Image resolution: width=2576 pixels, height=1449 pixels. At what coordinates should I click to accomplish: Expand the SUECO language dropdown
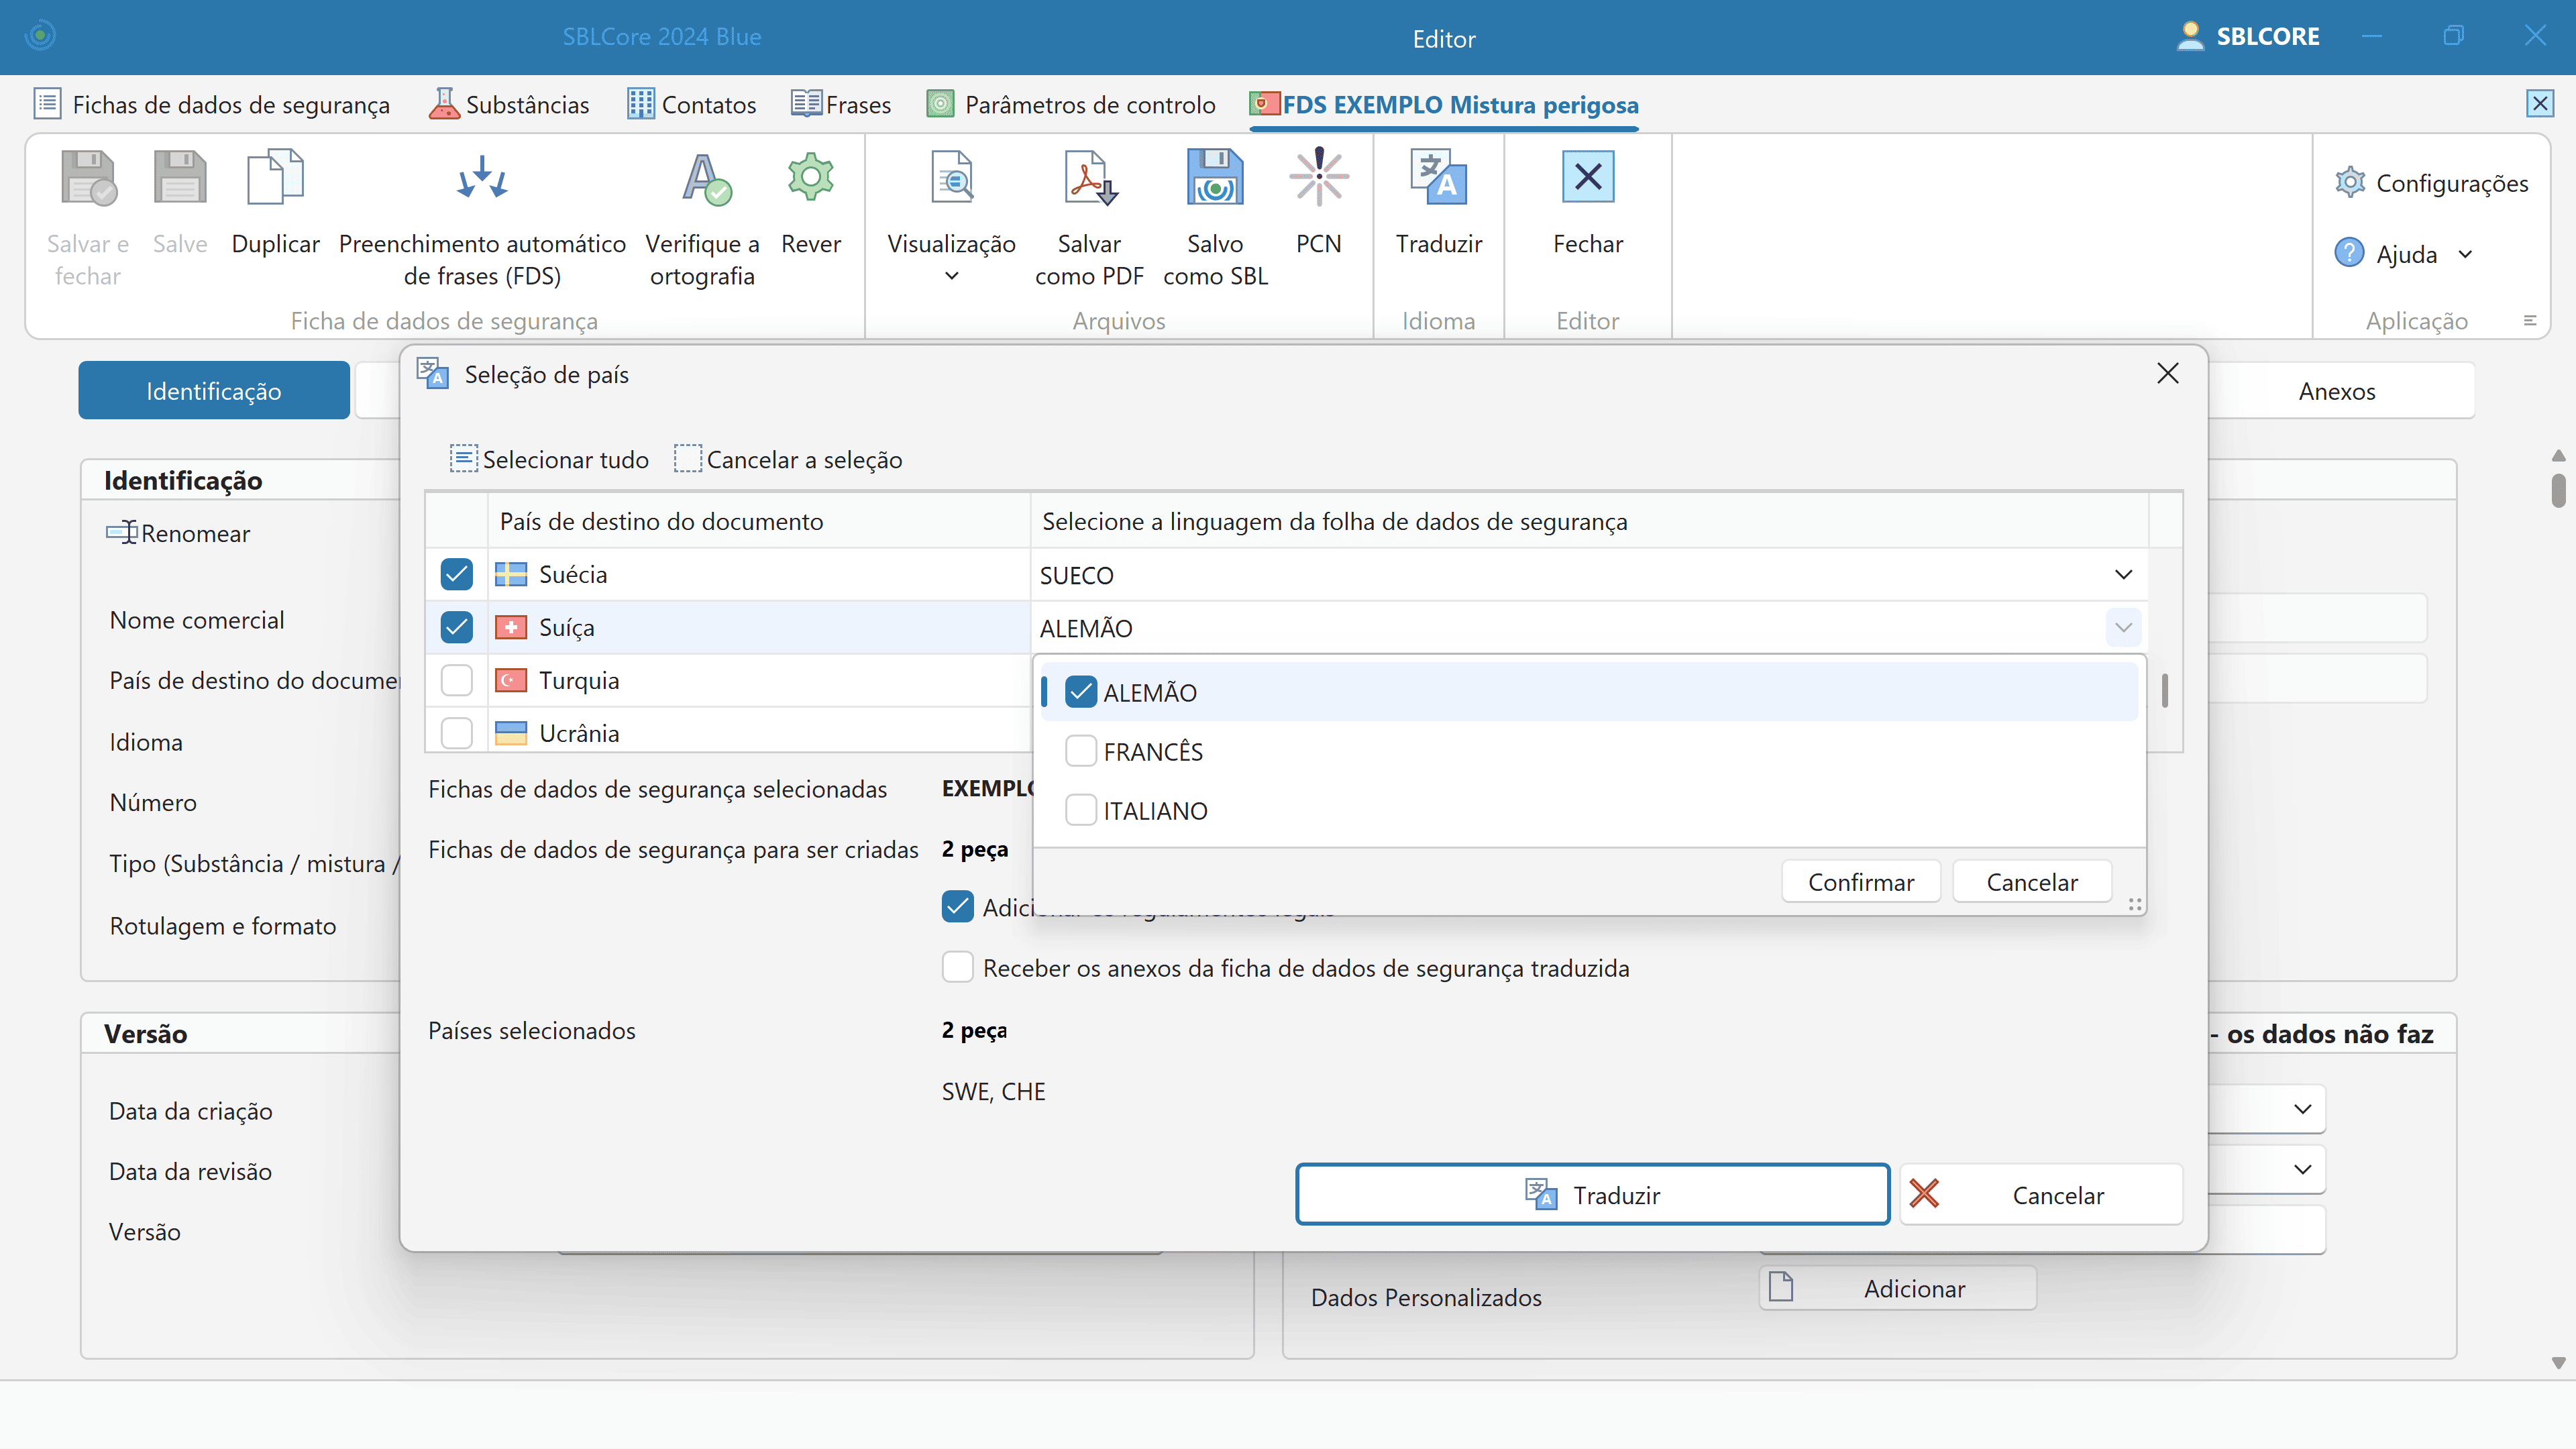tap(2123, 575)
